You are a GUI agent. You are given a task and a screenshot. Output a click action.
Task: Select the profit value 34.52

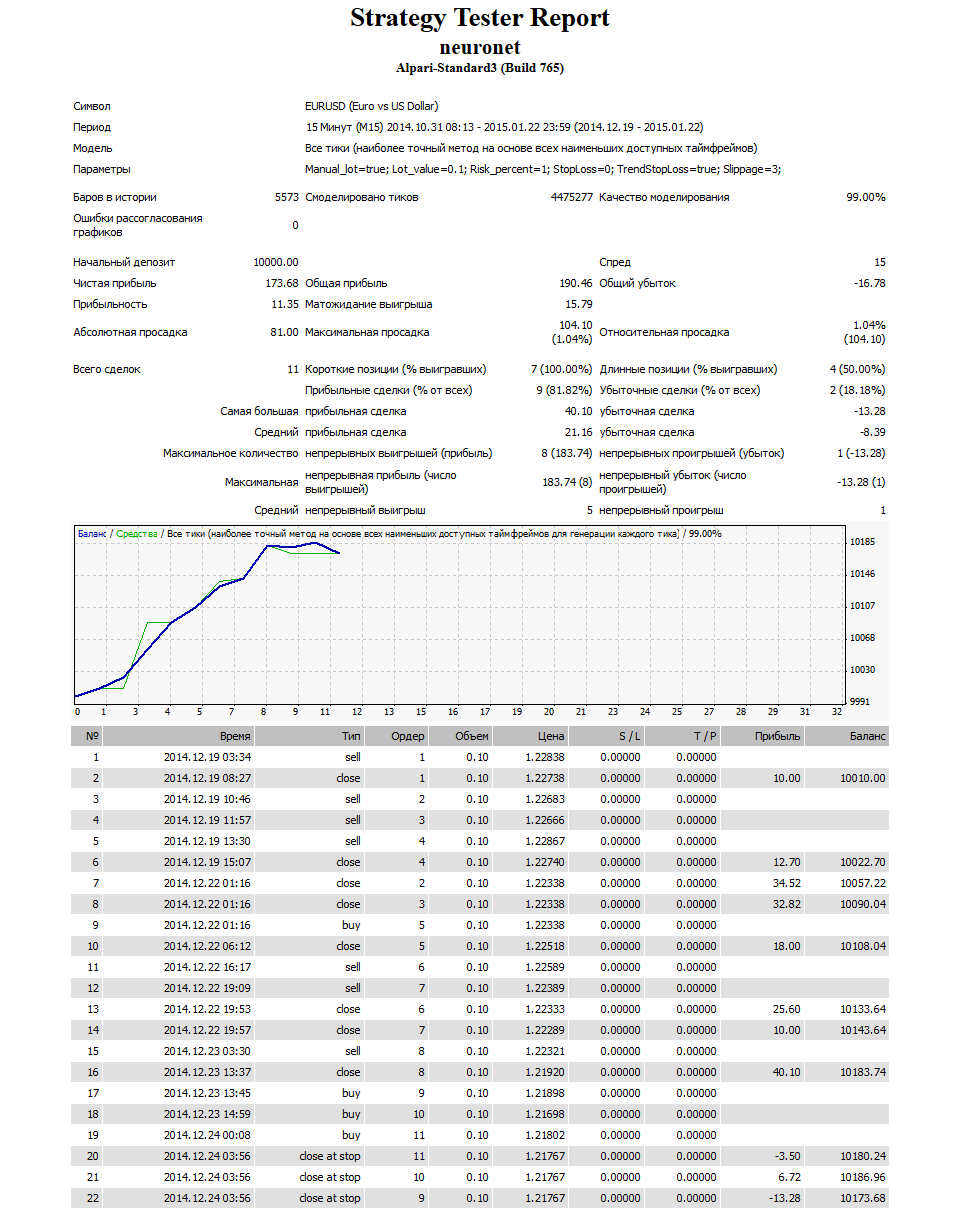pyautogui.click(x=787, y=883)
